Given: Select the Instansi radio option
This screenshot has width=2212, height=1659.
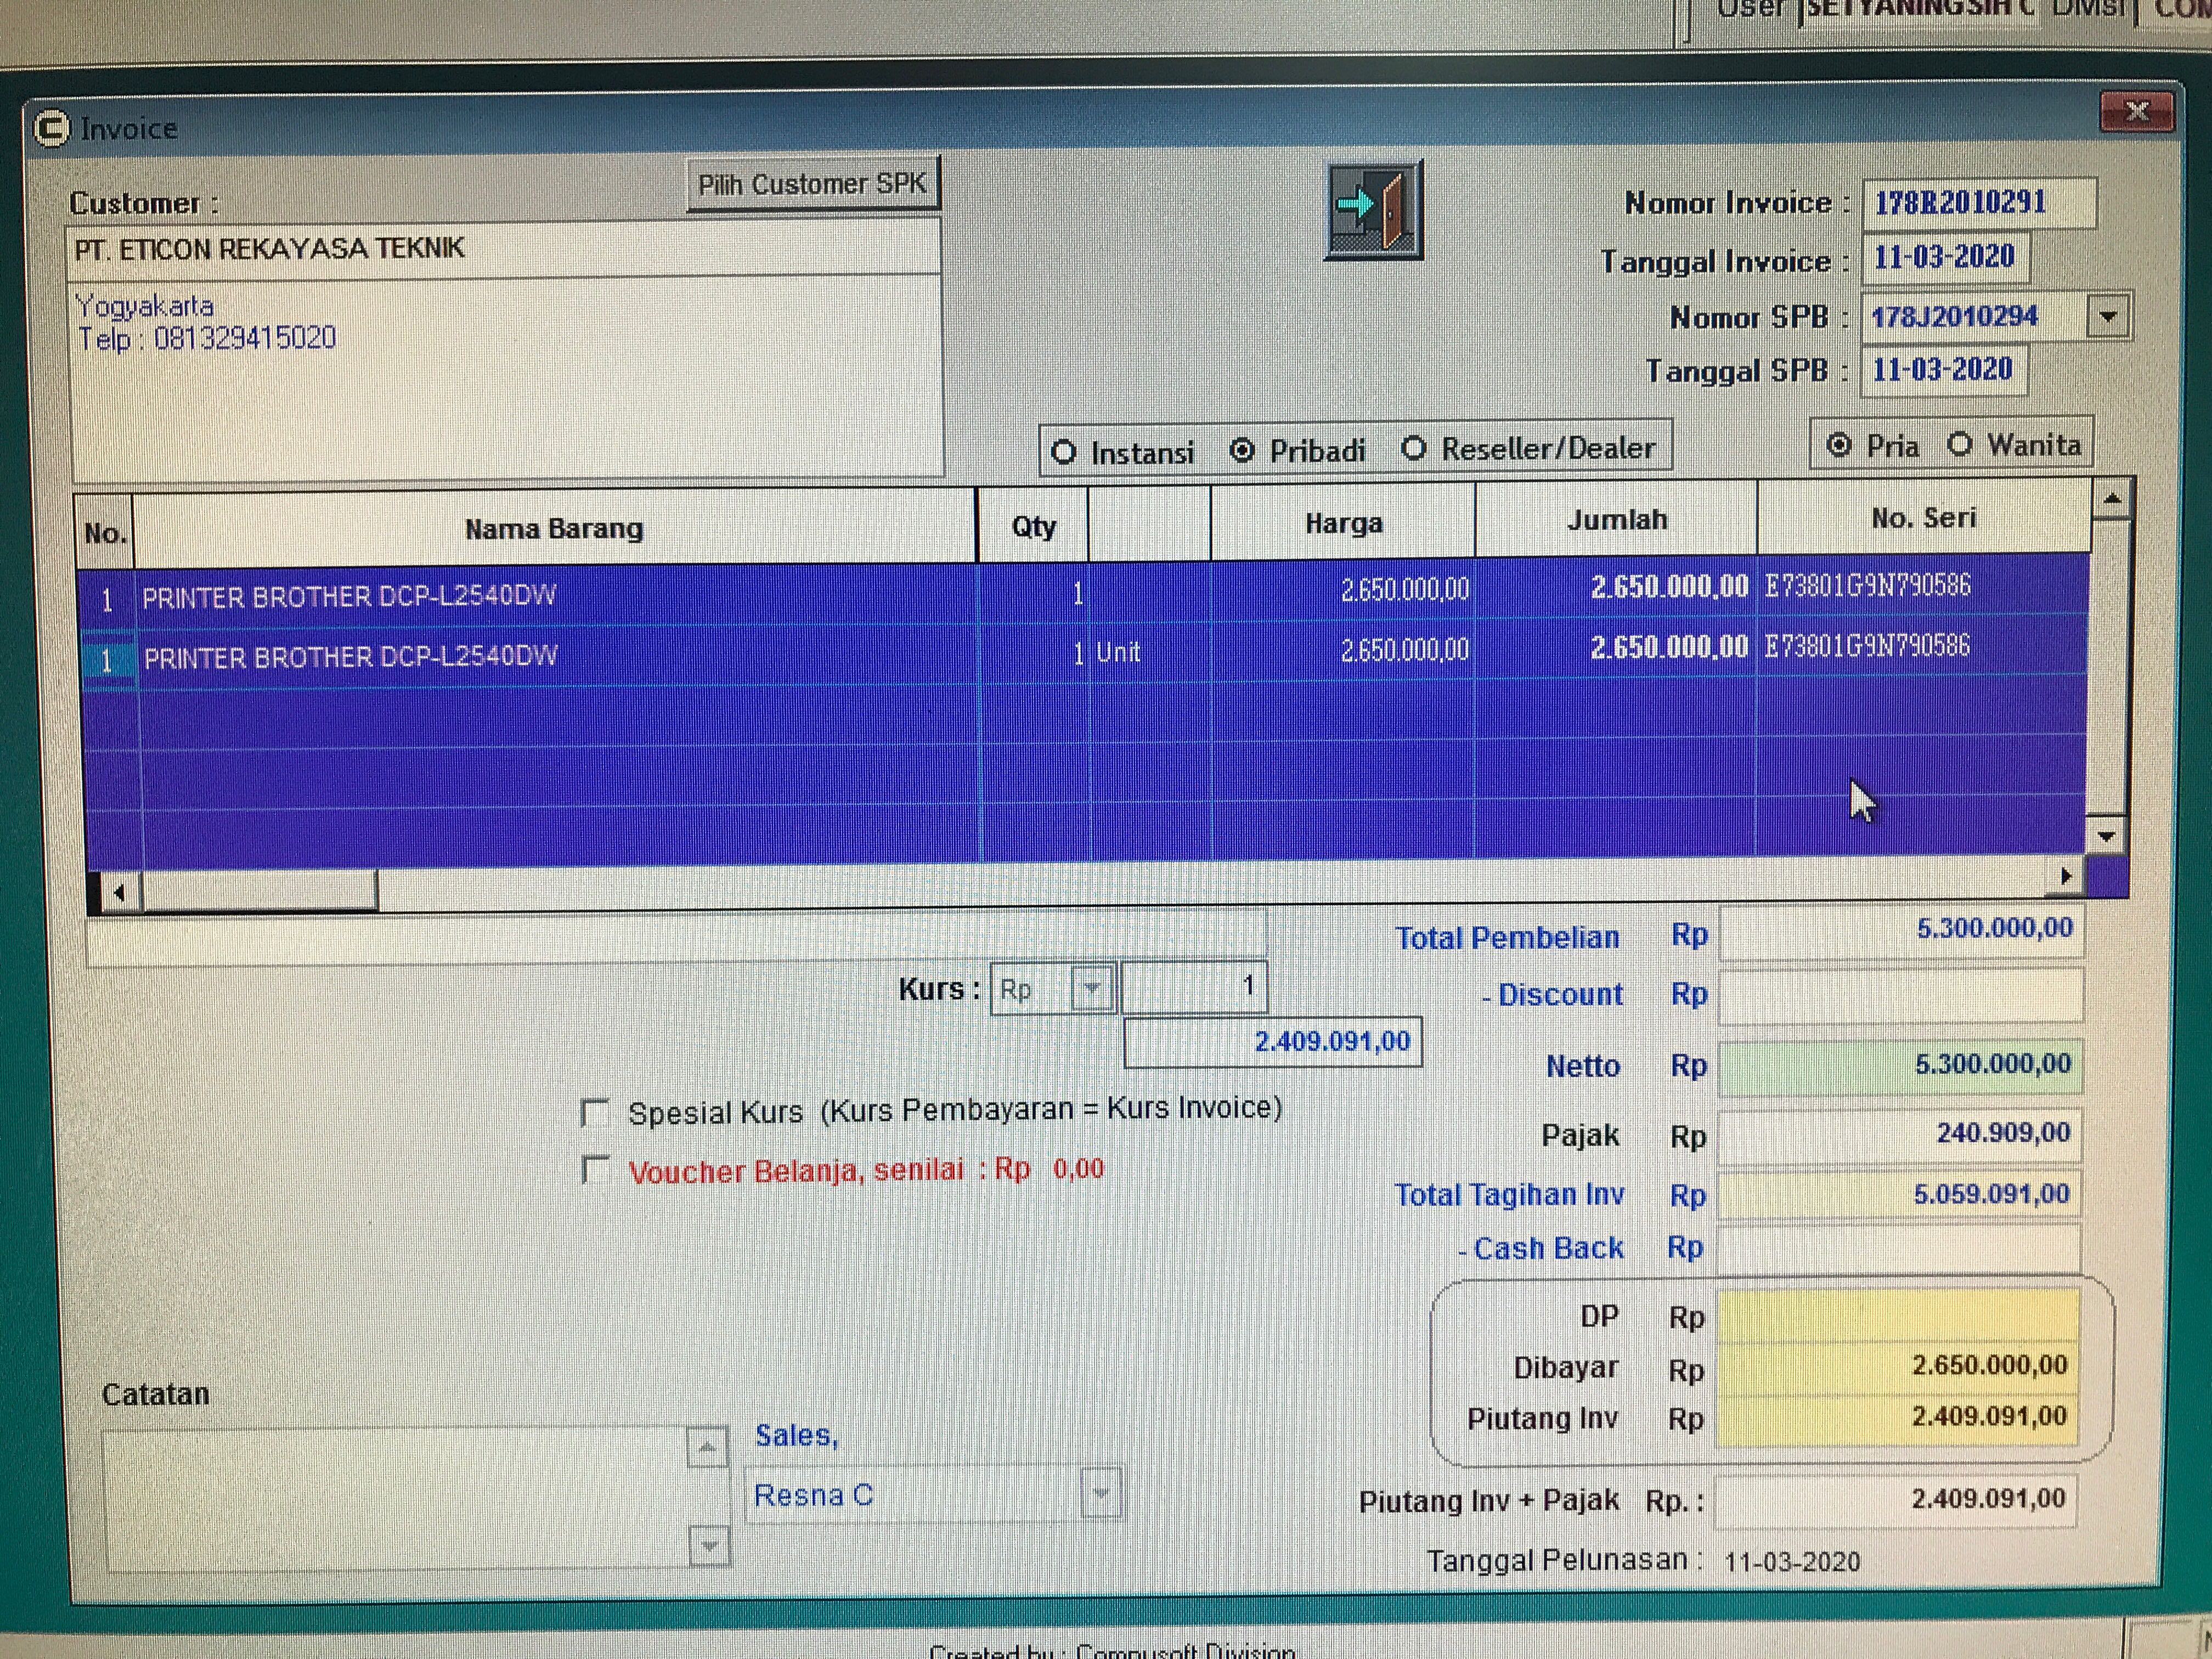Looking at the screenshot, I should [1064, 453].
